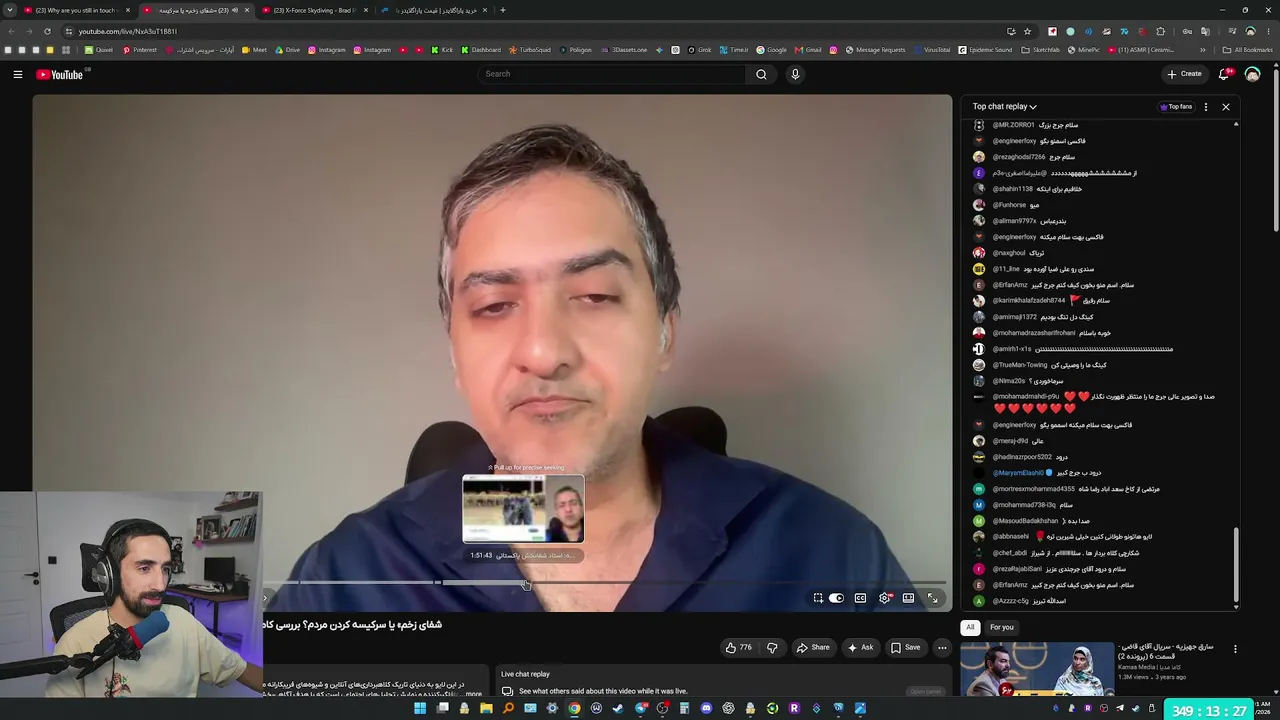
Task: Reload the current page
Action: tap(47, 31)
